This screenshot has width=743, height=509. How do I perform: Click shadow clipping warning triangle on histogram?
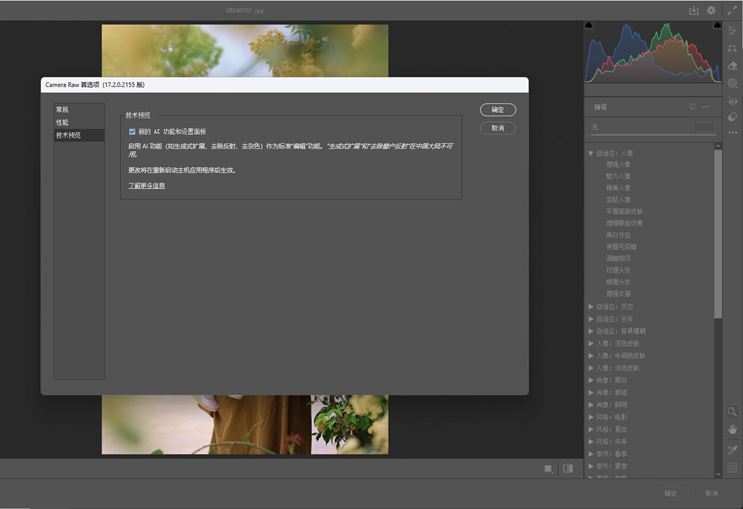point(589,25)
